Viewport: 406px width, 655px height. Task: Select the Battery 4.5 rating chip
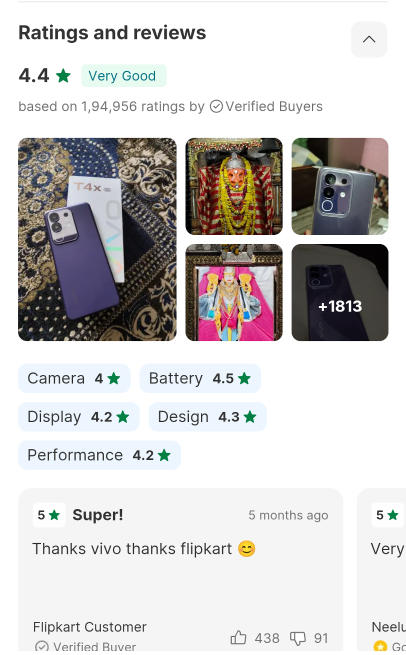(x=200, y=378)
